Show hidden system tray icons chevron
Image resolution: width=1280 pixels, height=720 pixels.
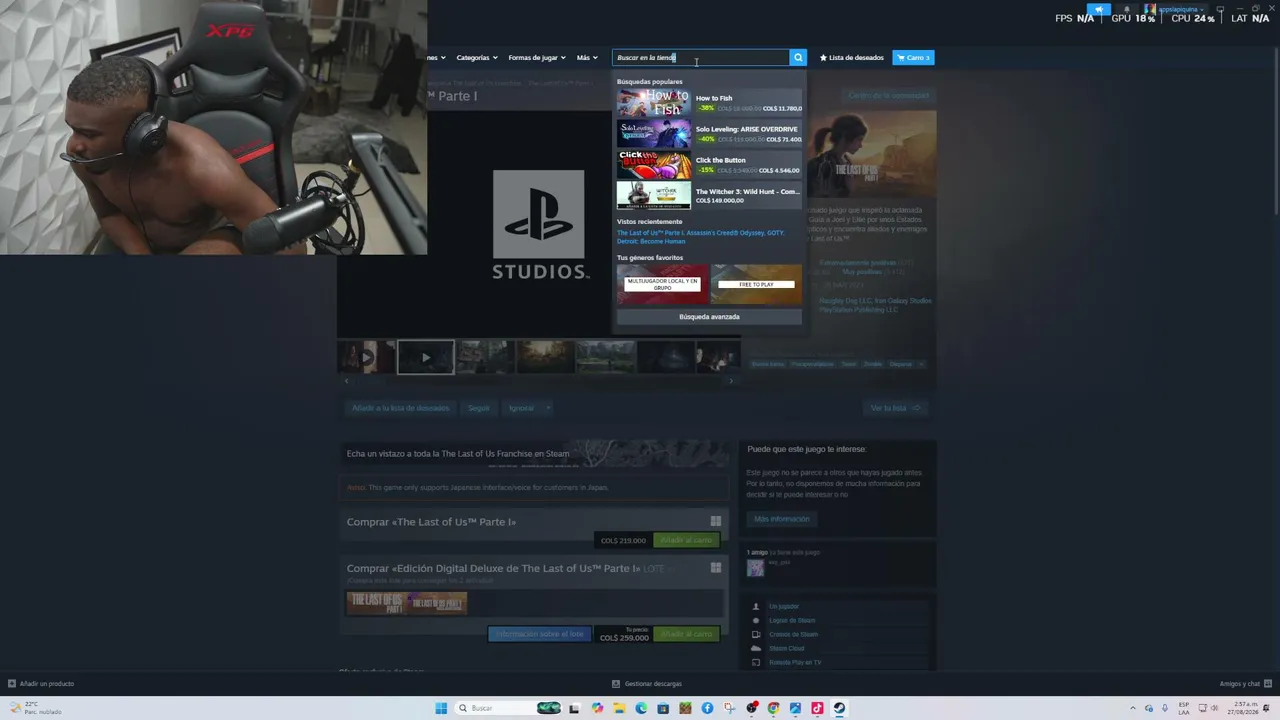pos(1132,708)
